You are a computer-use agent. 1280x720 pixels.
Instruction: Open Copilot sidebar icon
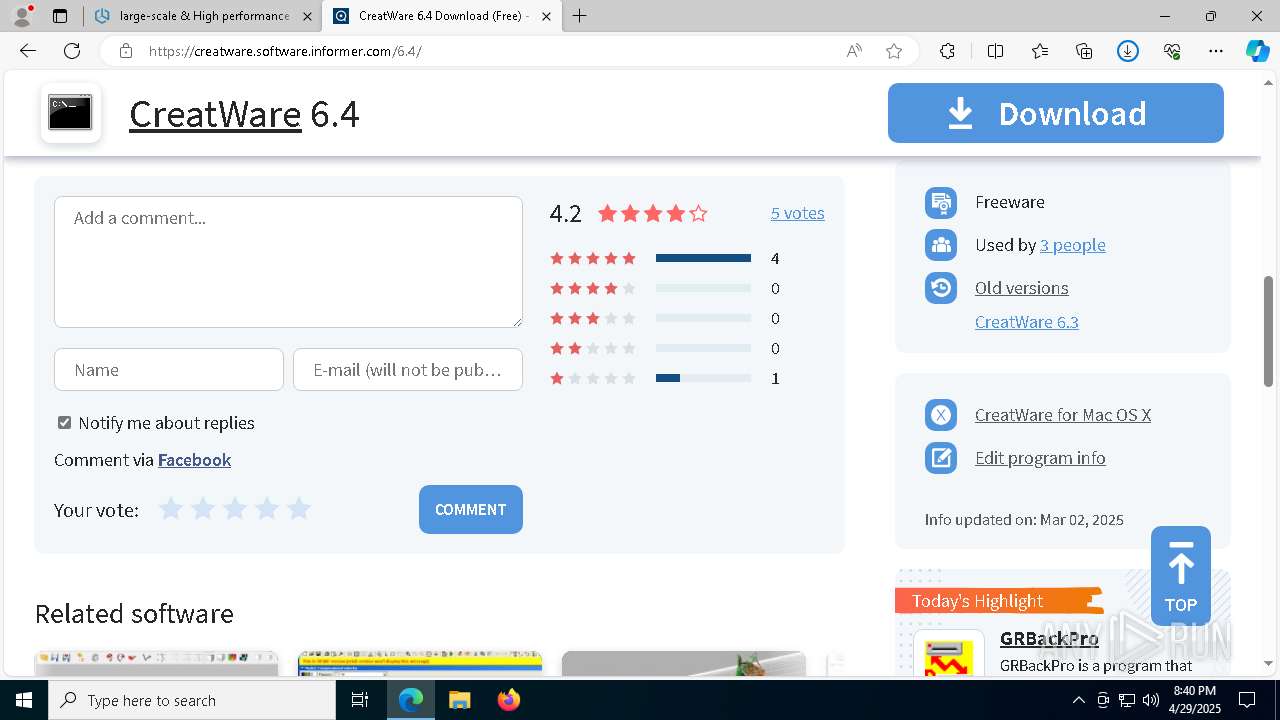(x=1258, y=51)
